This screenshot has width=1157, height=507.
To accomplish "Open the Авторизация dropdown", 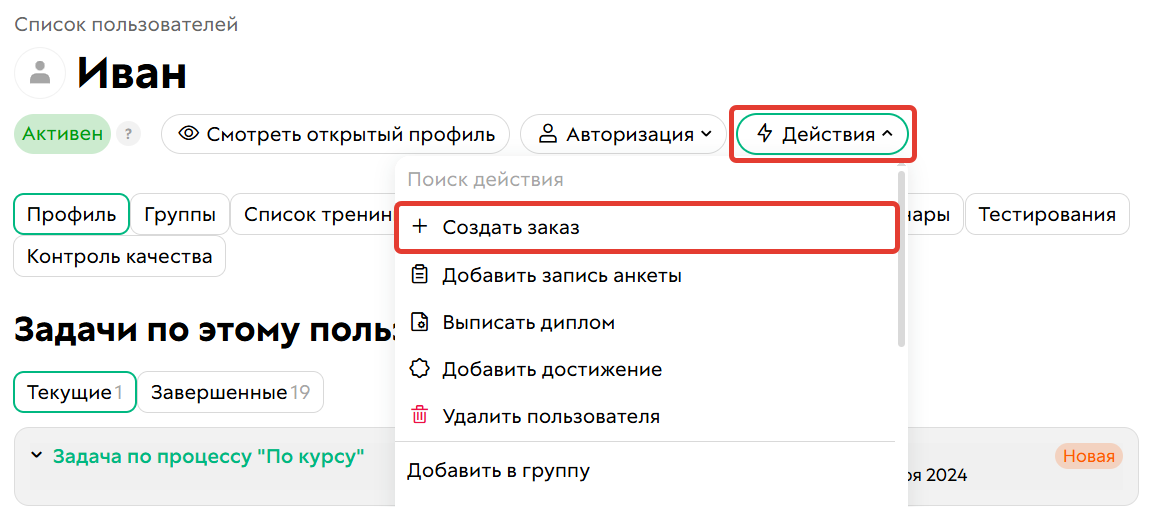I will pos(624,134).
